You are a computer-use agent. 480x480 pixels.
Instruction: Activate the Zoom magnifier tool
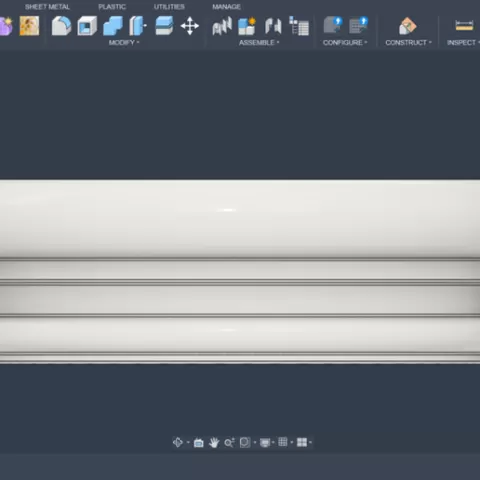pos(229,443)
